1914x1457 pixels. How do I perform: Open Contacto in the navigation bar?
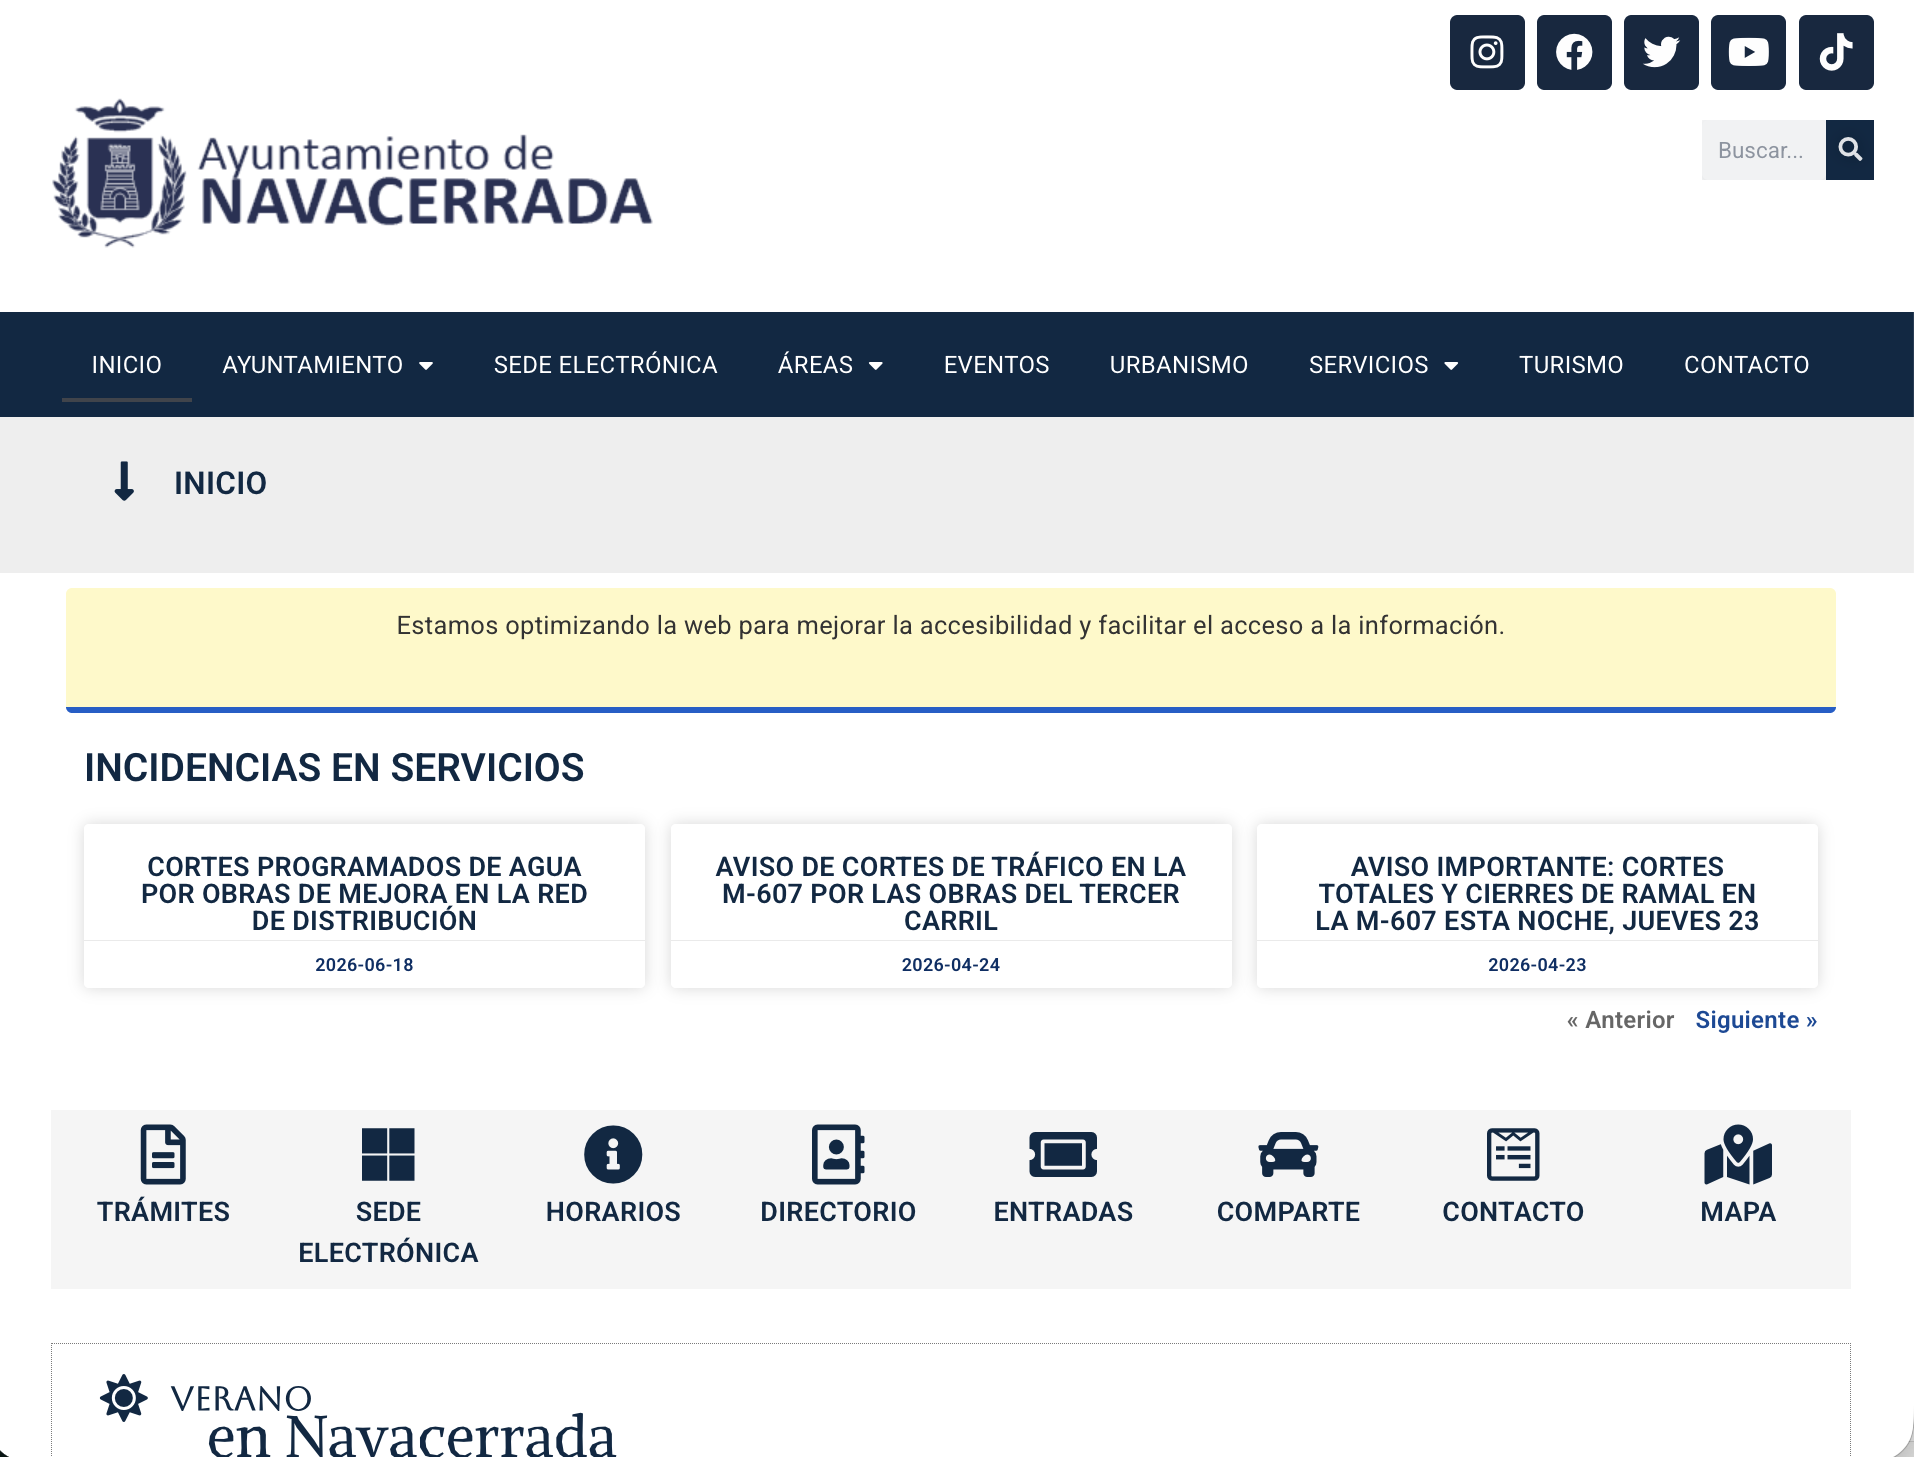click(1746, 365)
